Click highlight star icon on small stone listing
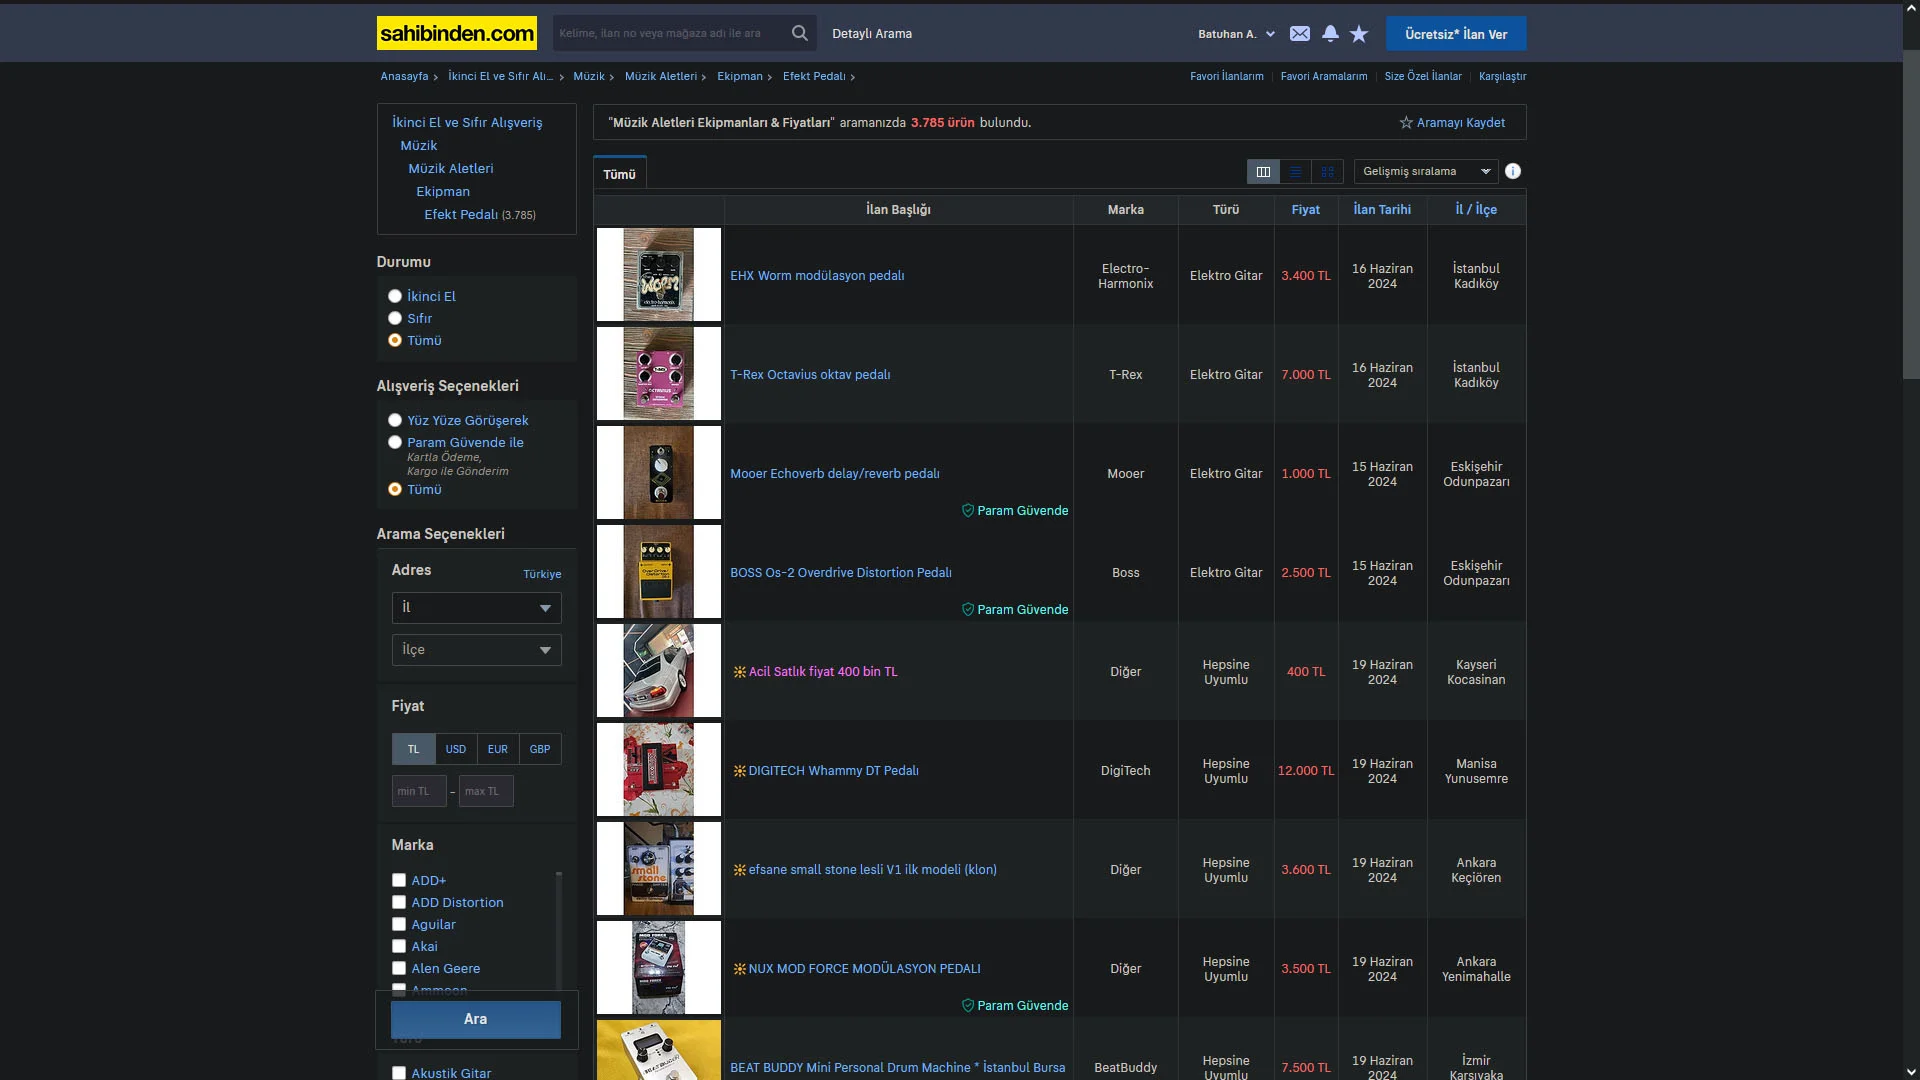 [740, 870]
